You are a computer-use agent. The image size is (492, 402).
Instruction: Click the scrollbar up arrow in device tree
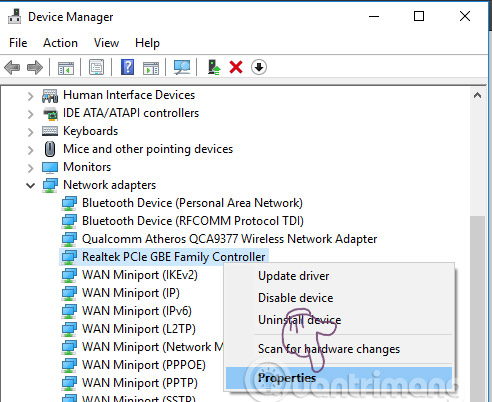pyautogui.click(x=477, y=96)
